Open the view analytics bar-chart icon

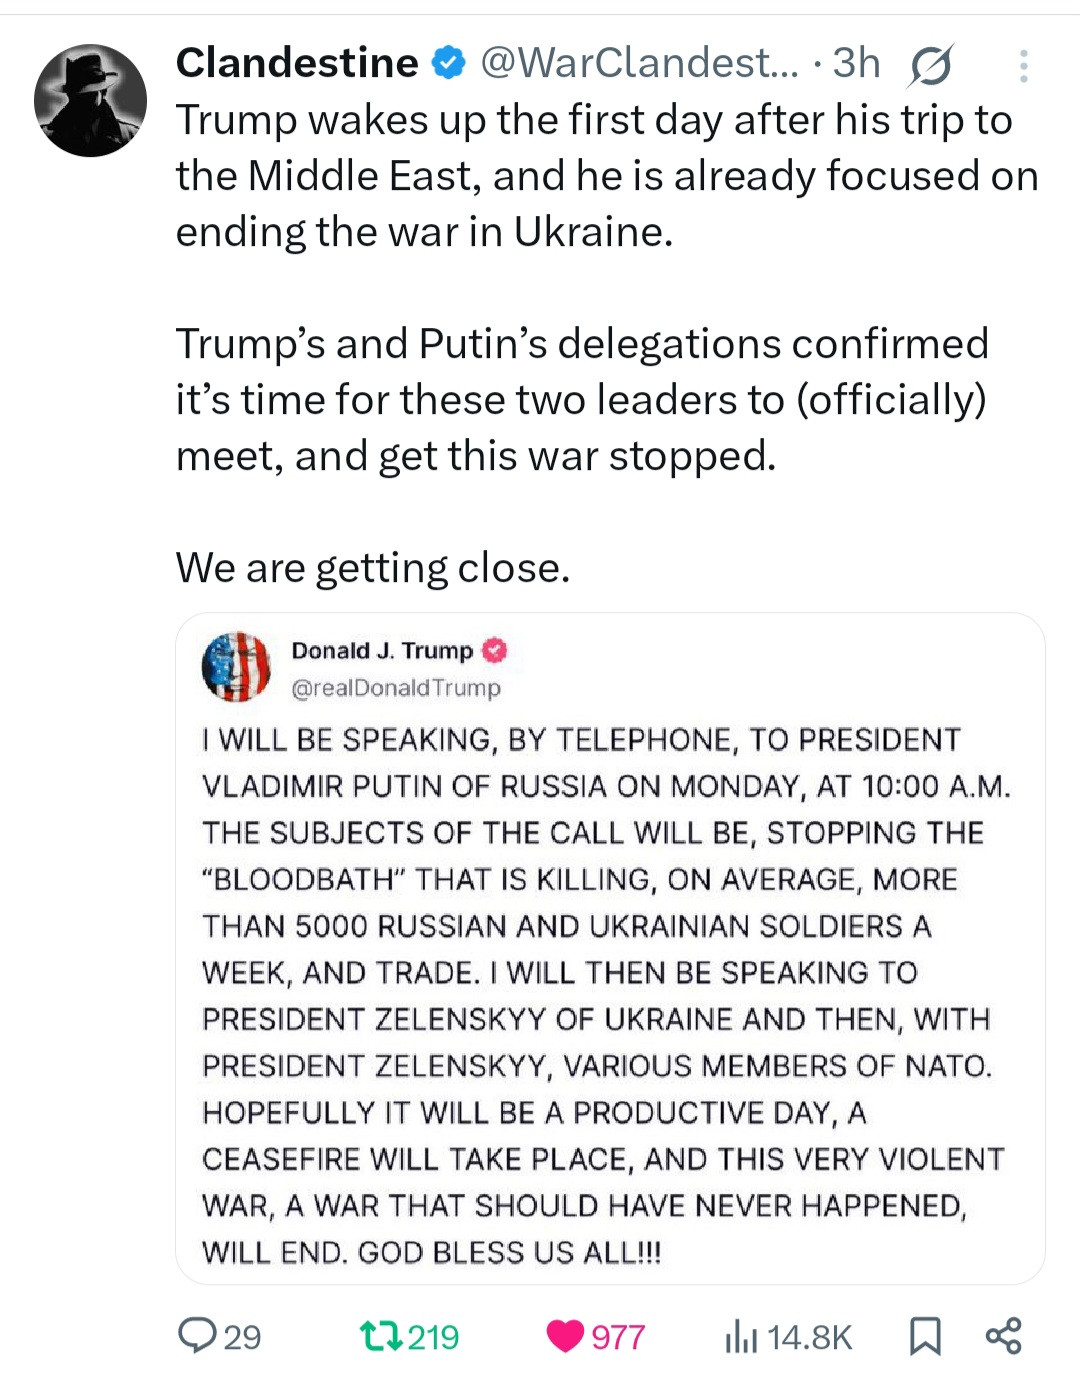tap(741, 1336)
